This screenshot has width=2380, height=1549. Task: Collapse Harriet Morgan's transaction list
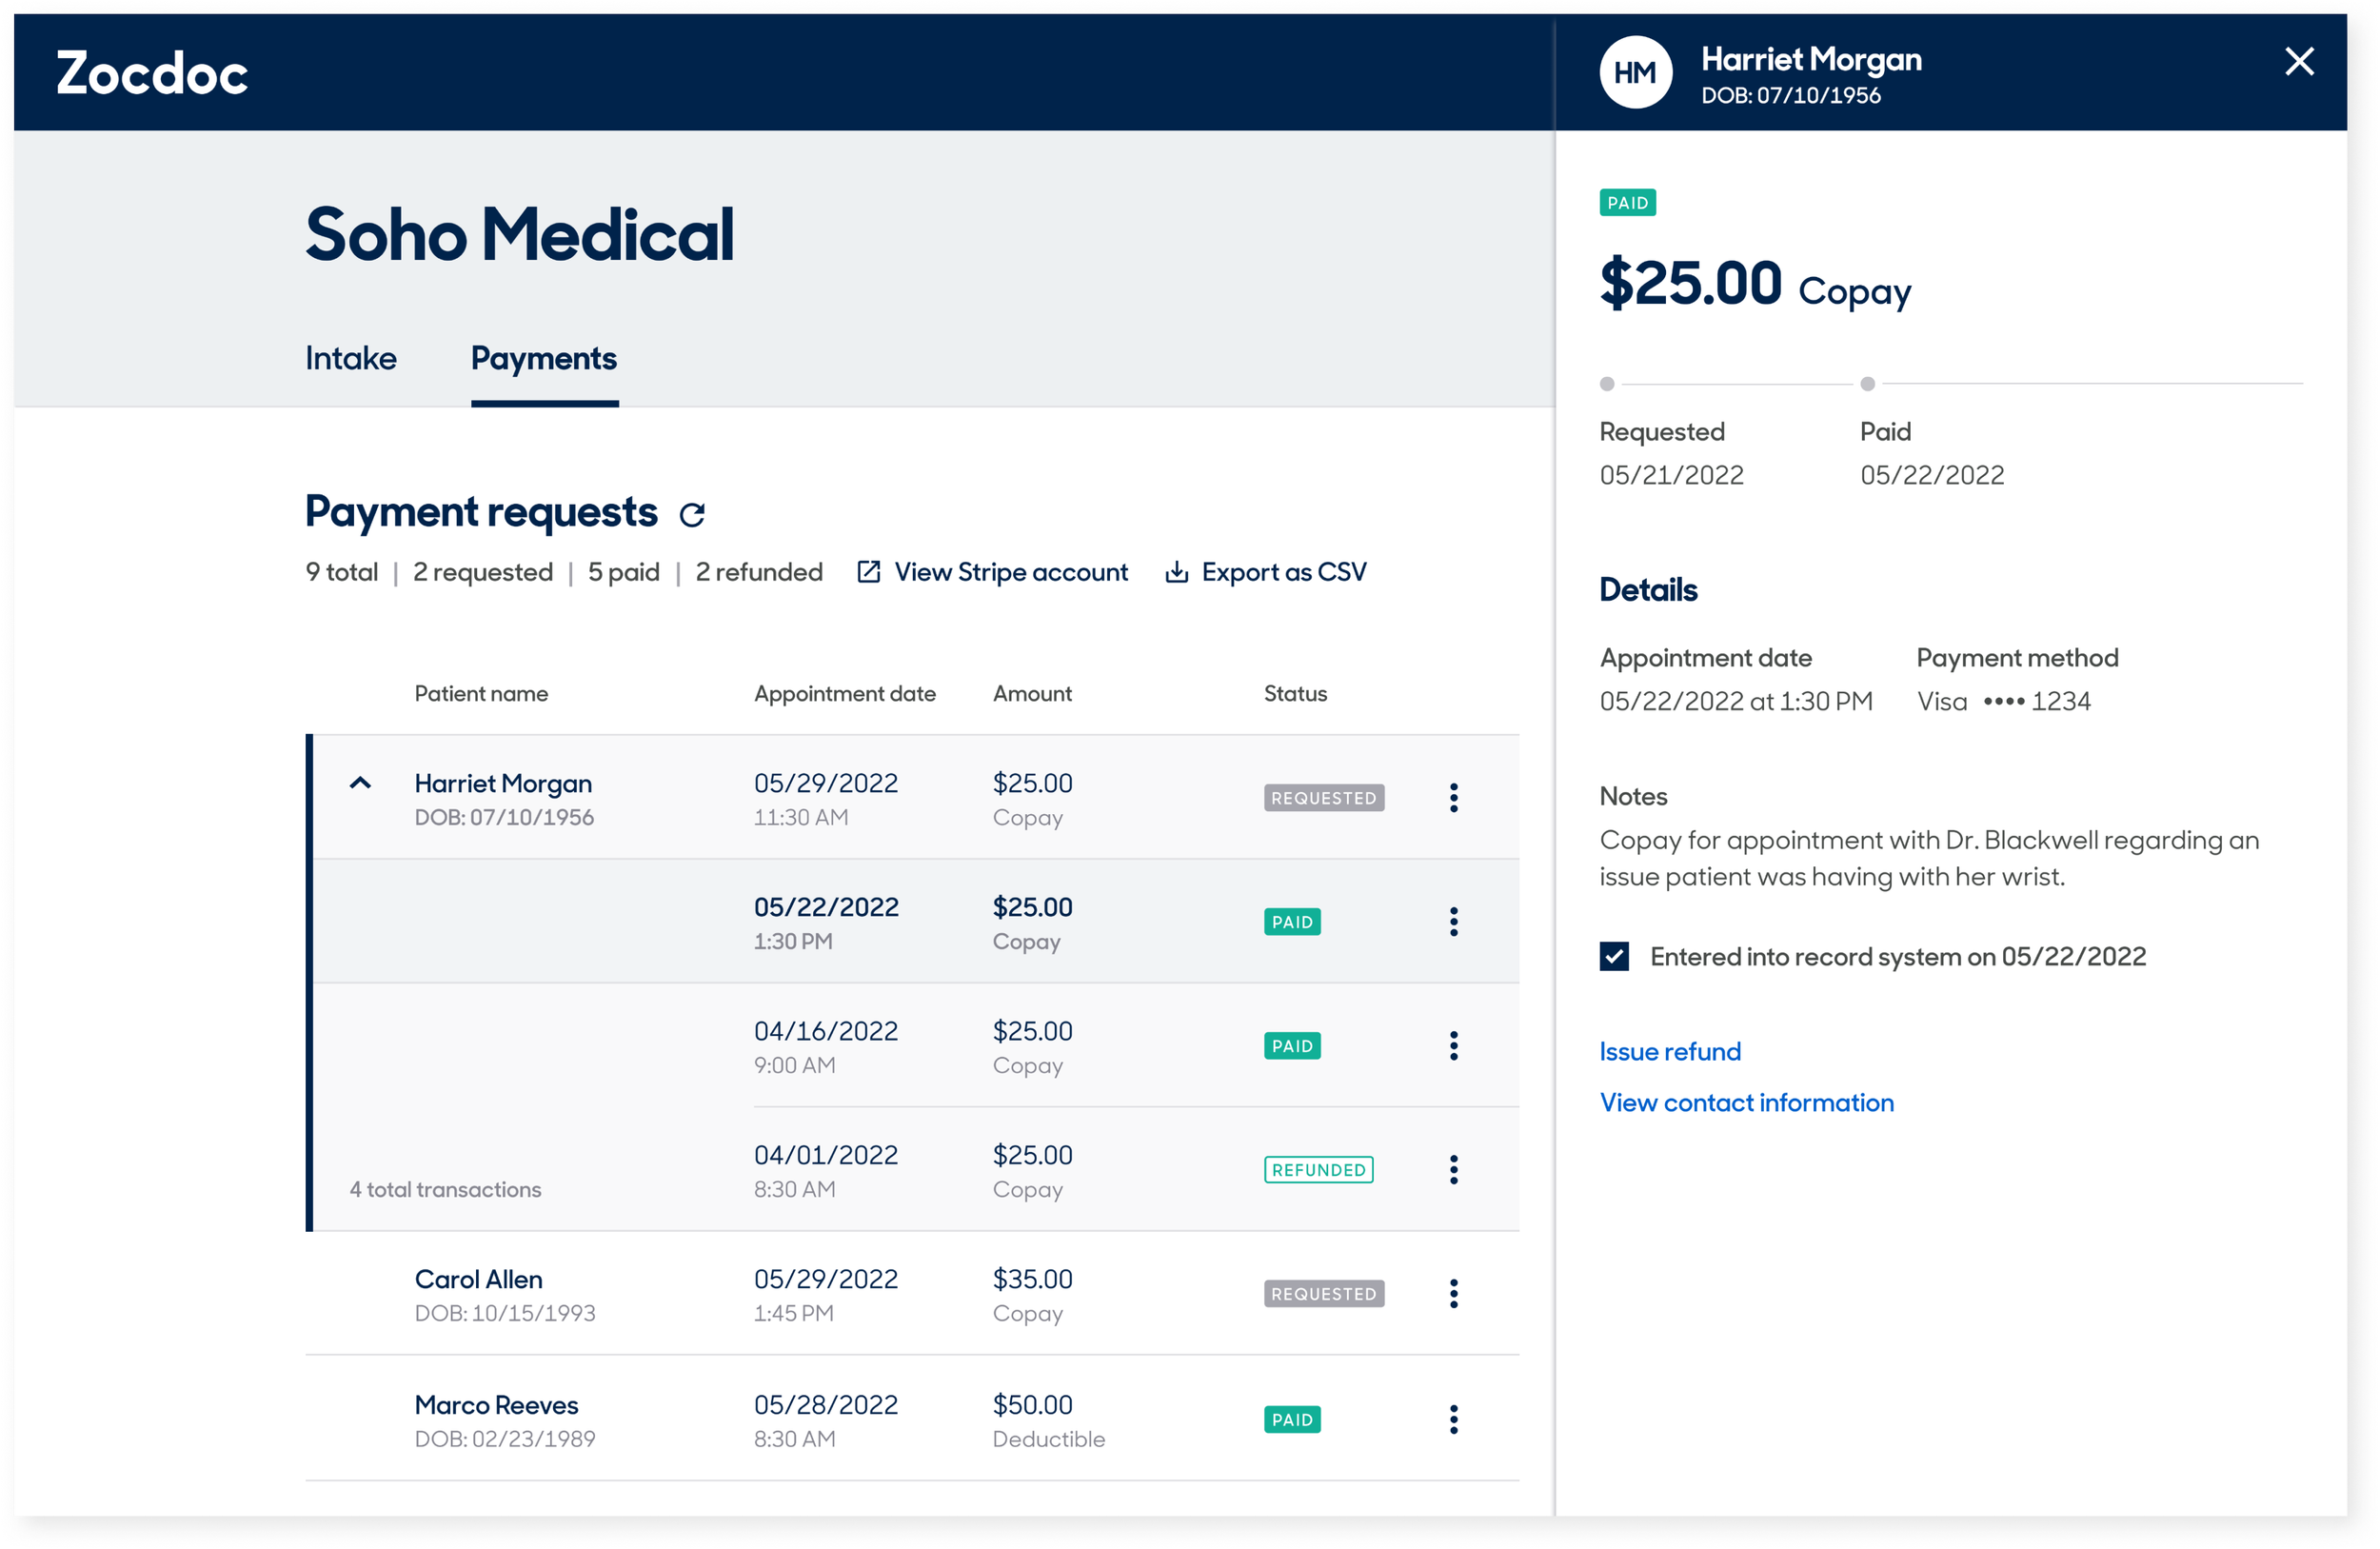360,784
